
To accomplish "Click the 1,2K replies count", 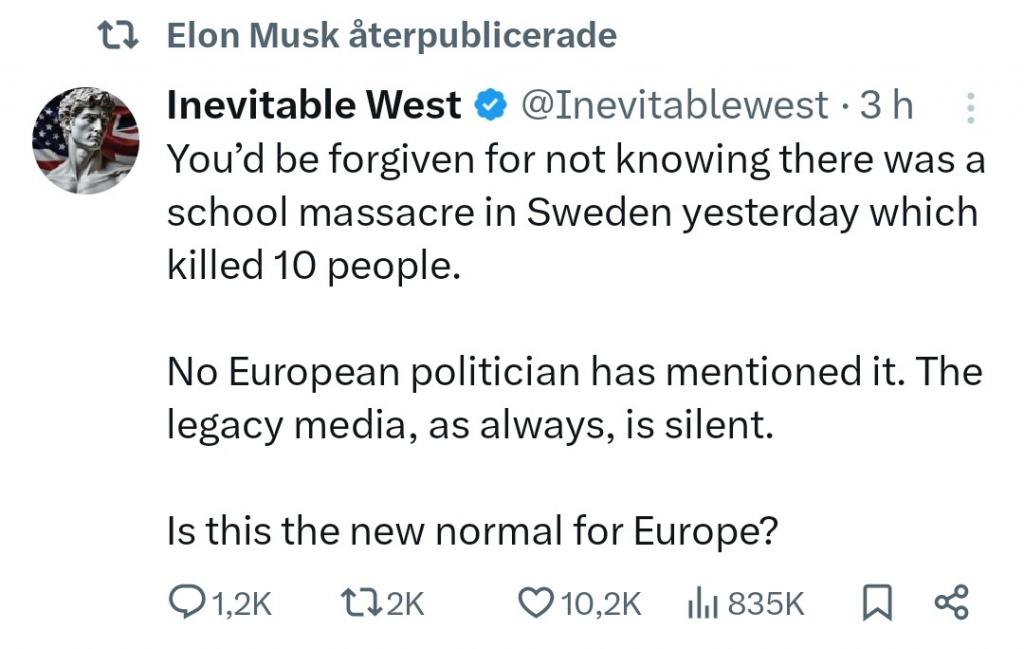I will tap(241, 603).
